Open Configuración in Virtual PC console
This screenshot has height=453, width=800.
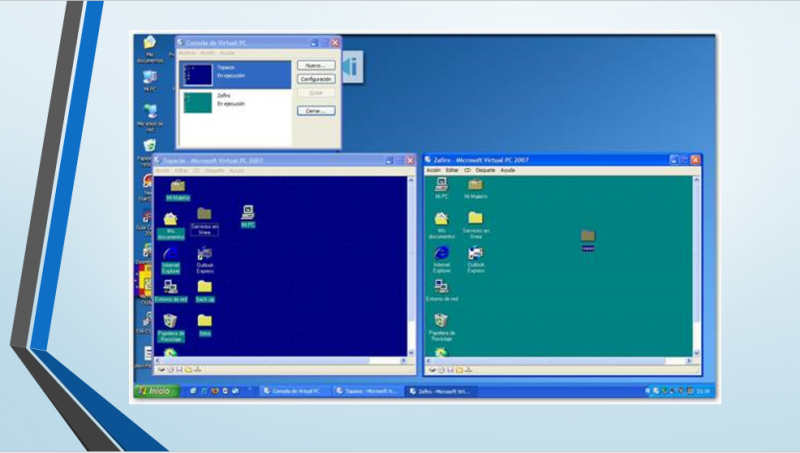(316, 79)
